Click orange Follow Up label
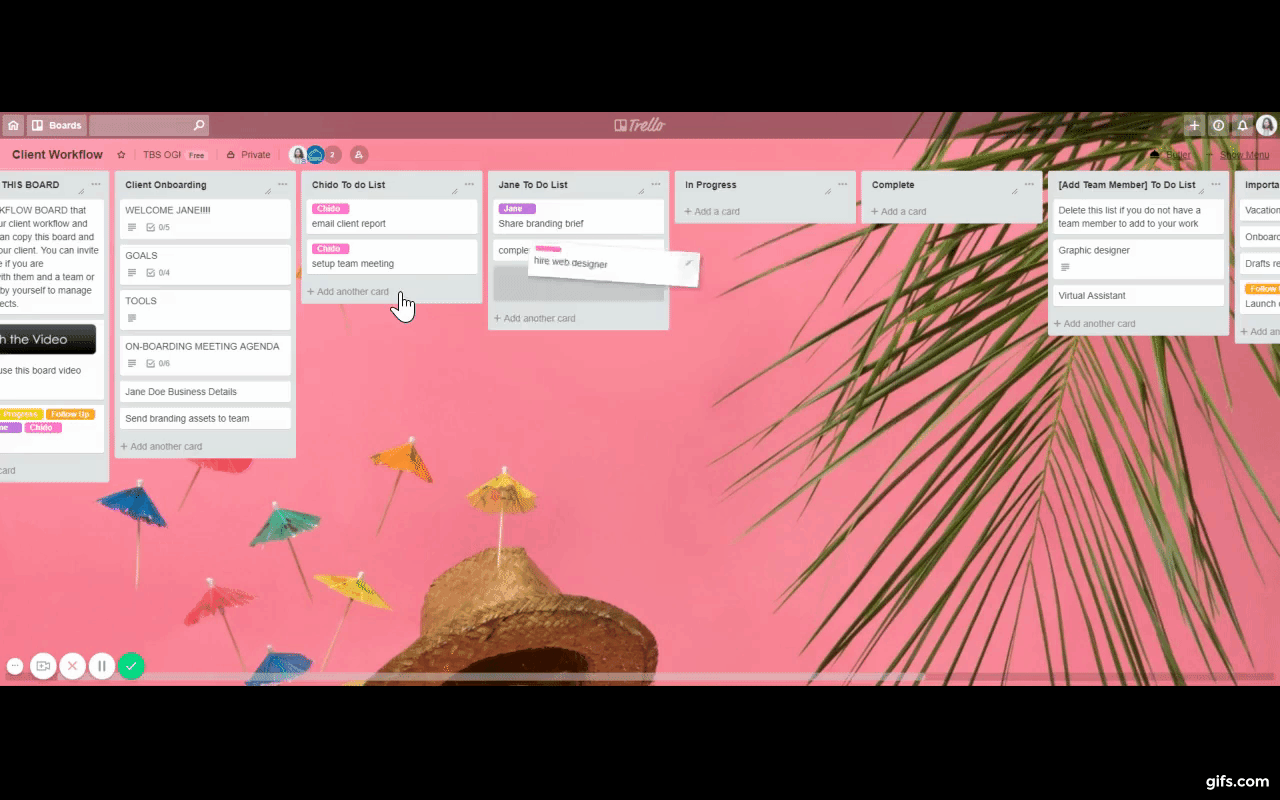Viewport: 1280px width, 800px height. [71, 414]
